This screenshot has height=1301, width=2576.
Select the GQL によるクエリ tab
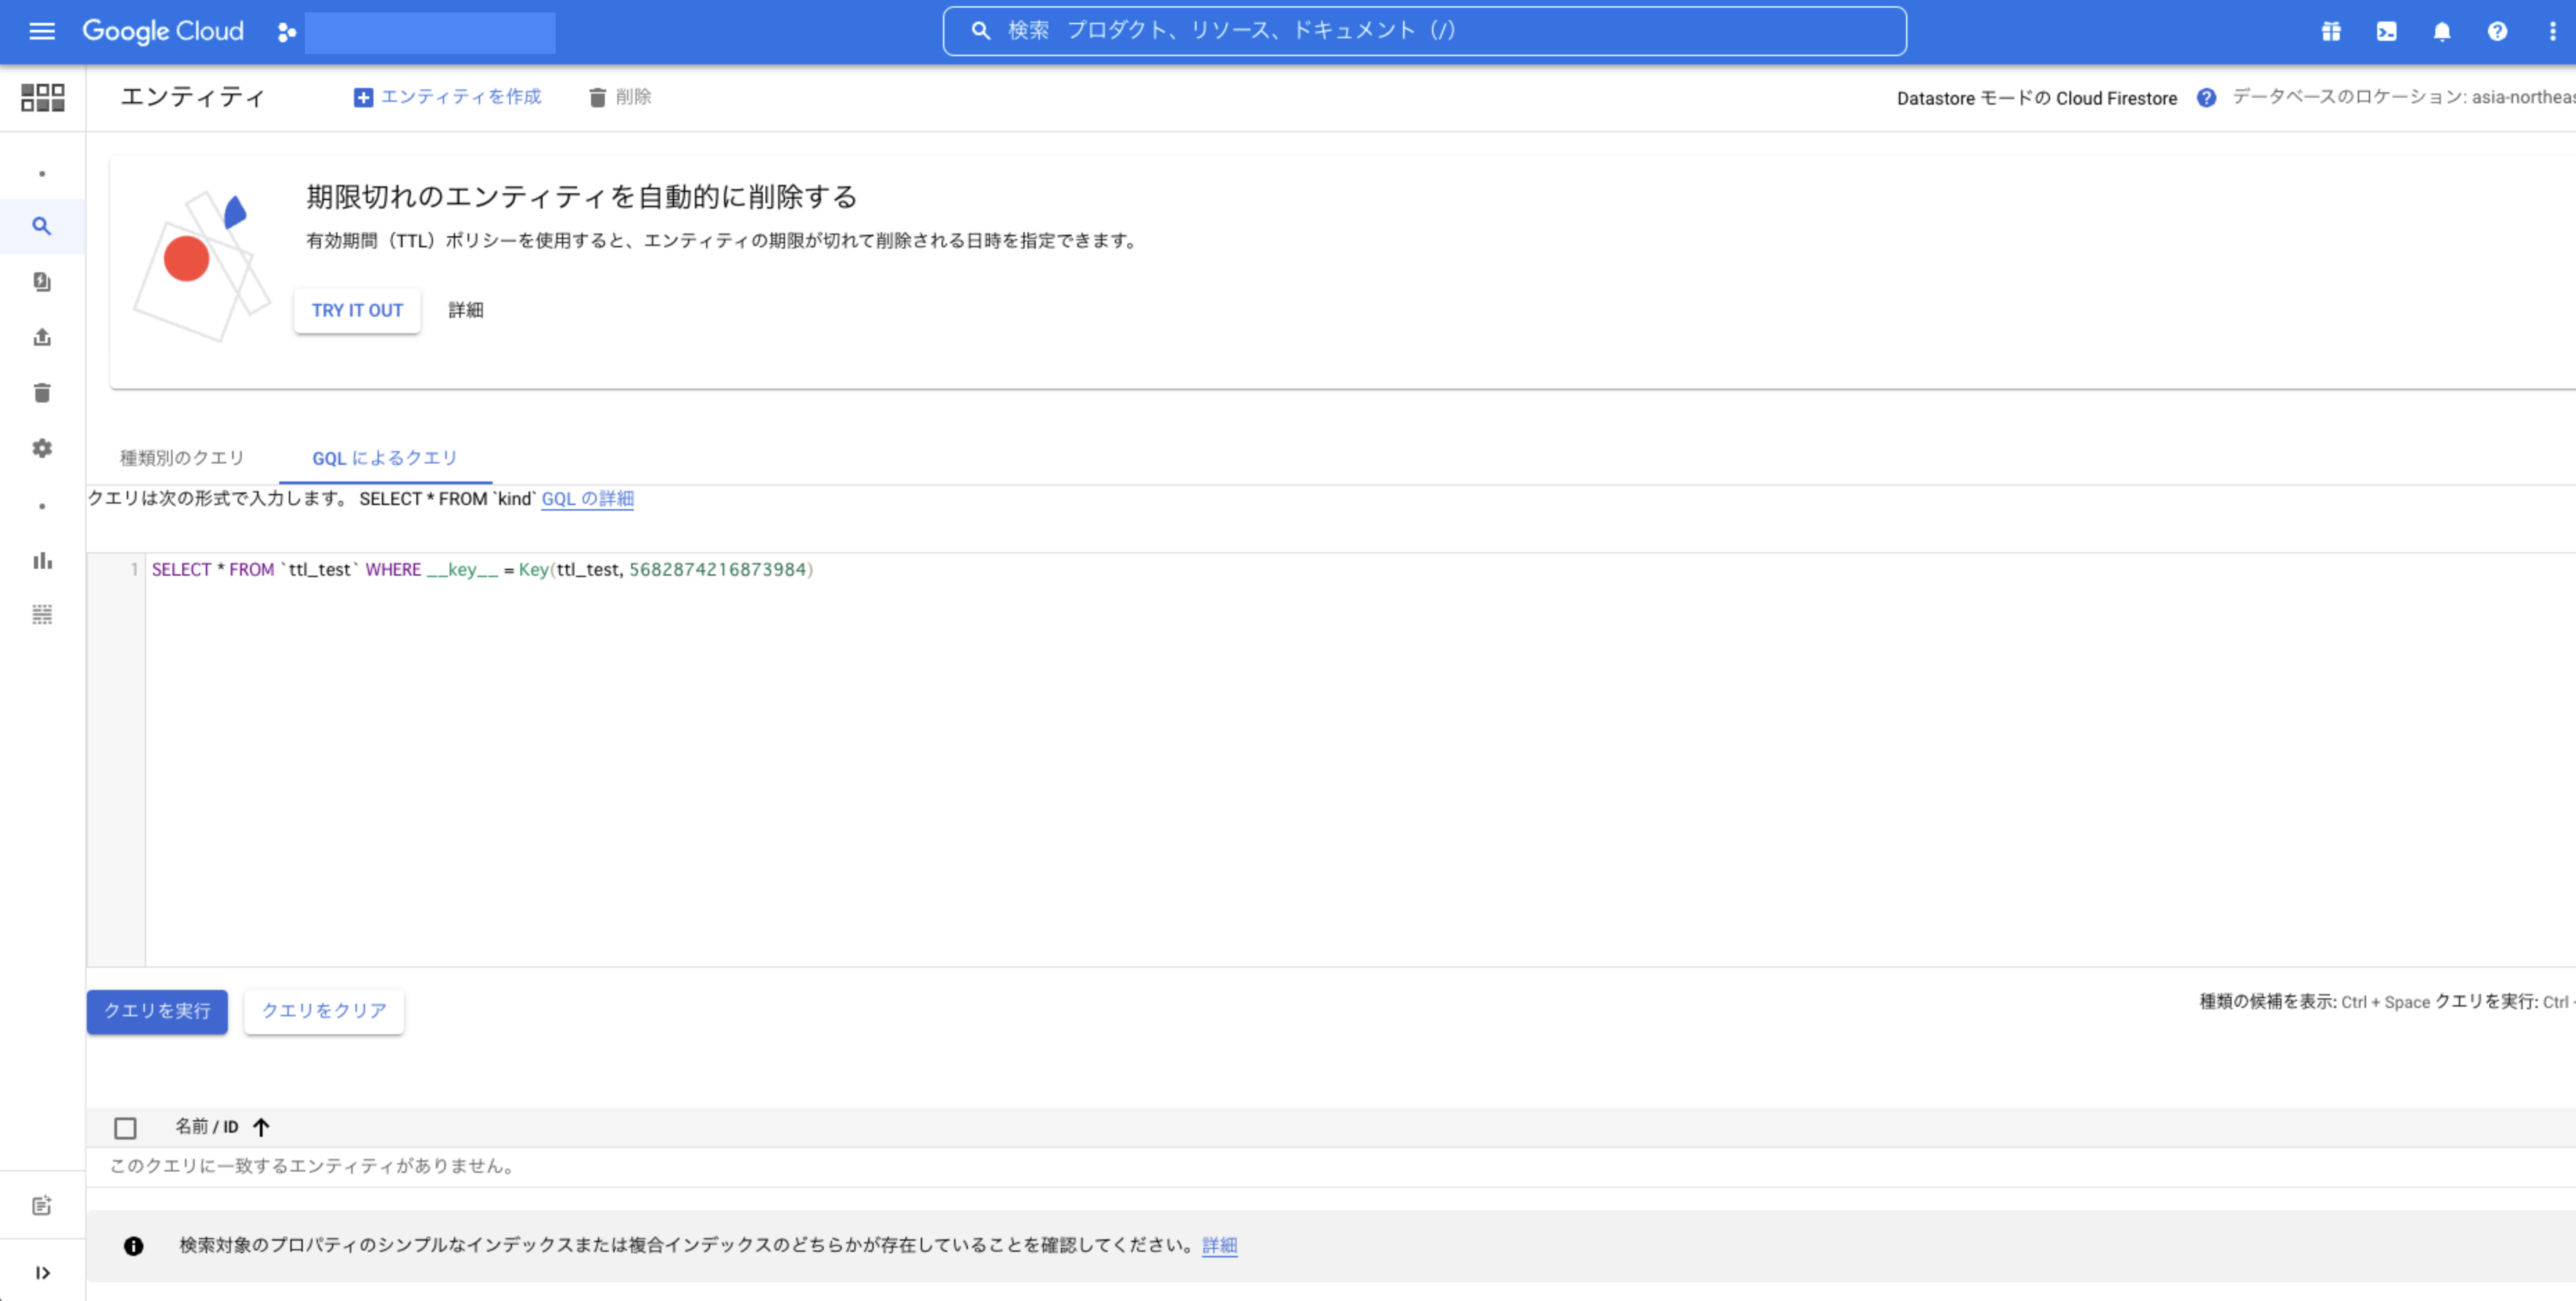(x=384, y=458)
